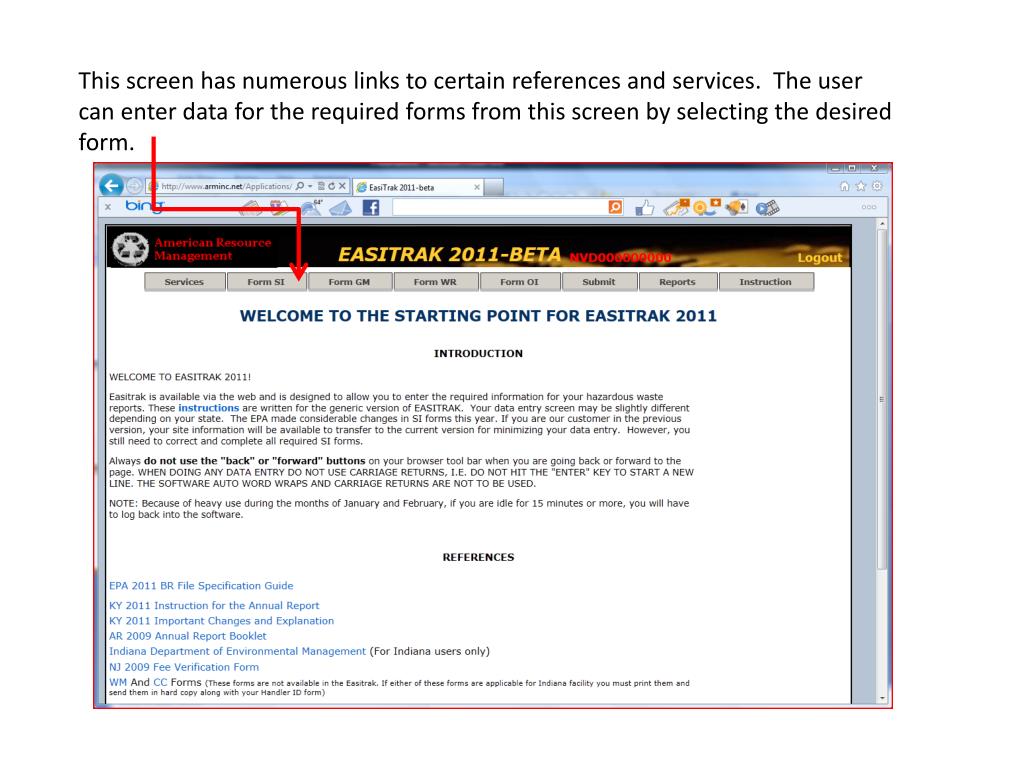The width and height of the screenshot is (1024, 768).
Task: Close the EasiTrak 2011-beta tab
Action: pyautogui.click(x=477, y=187)
